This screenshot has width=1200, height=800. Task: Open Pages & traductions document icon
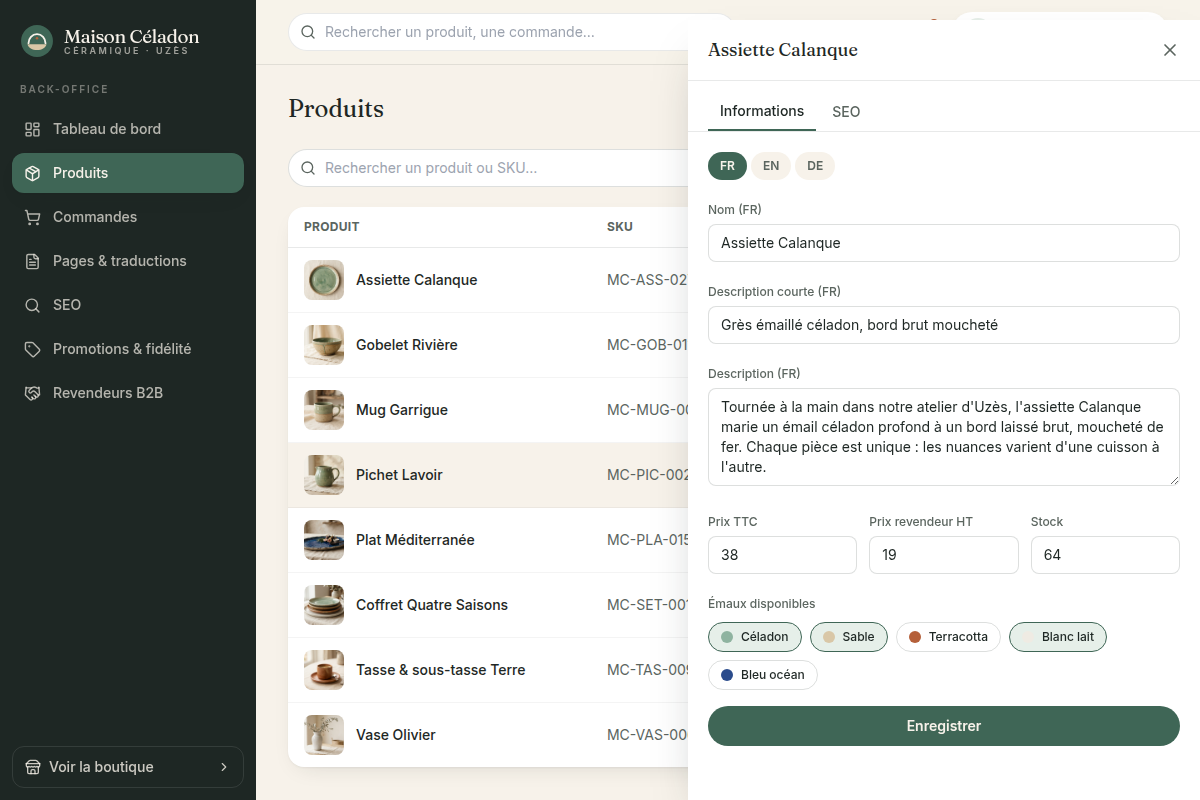[33, 261]
